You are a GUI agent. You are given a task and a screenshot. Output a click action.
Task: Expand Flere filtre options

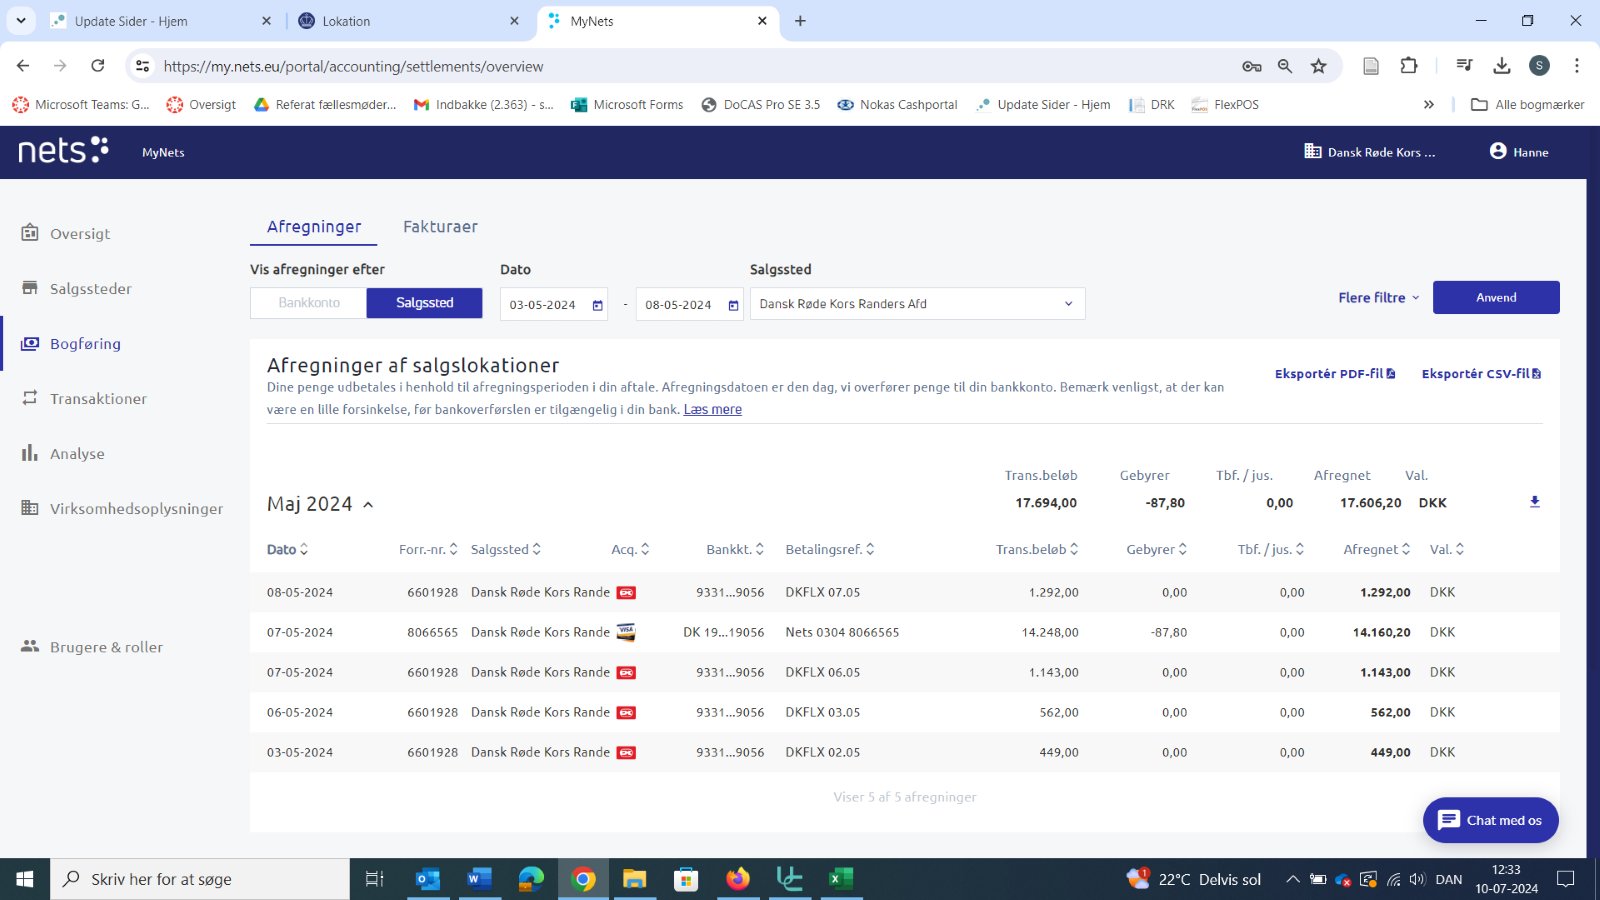(x=1379, y=298)
